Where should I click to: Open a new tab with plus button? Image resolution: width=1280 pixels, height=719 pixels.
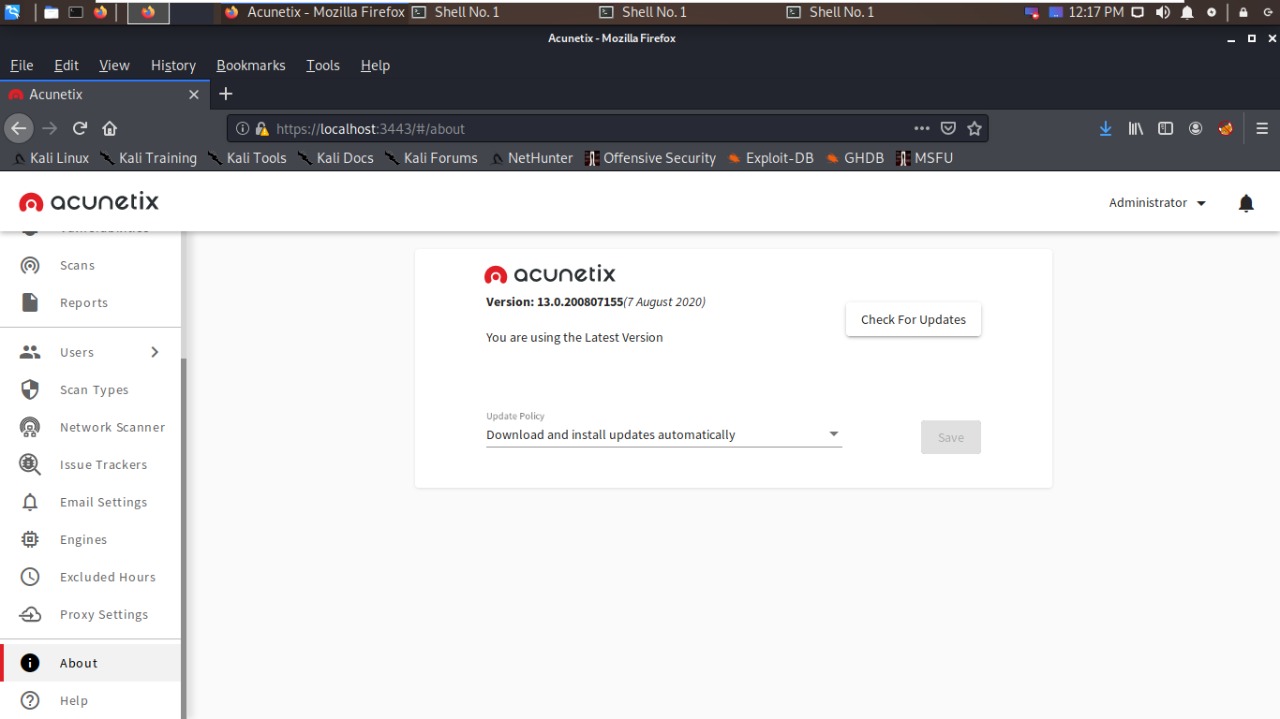226,94
